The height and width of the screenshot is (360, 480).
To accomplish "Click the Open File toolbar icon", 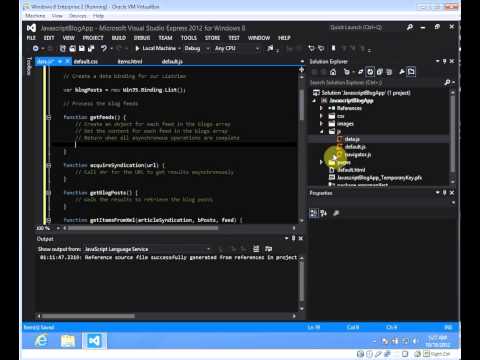I will (x=72, y=49).
